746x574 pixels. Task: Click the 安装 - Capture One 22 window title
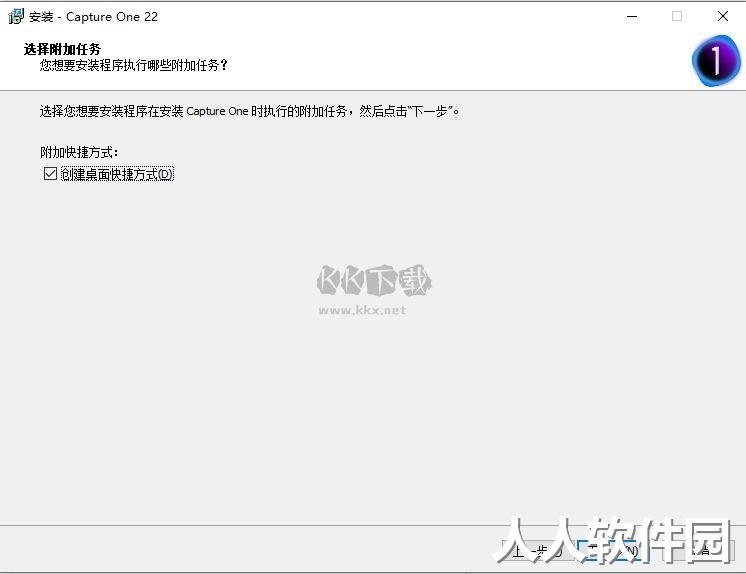(x=93, y=17)
